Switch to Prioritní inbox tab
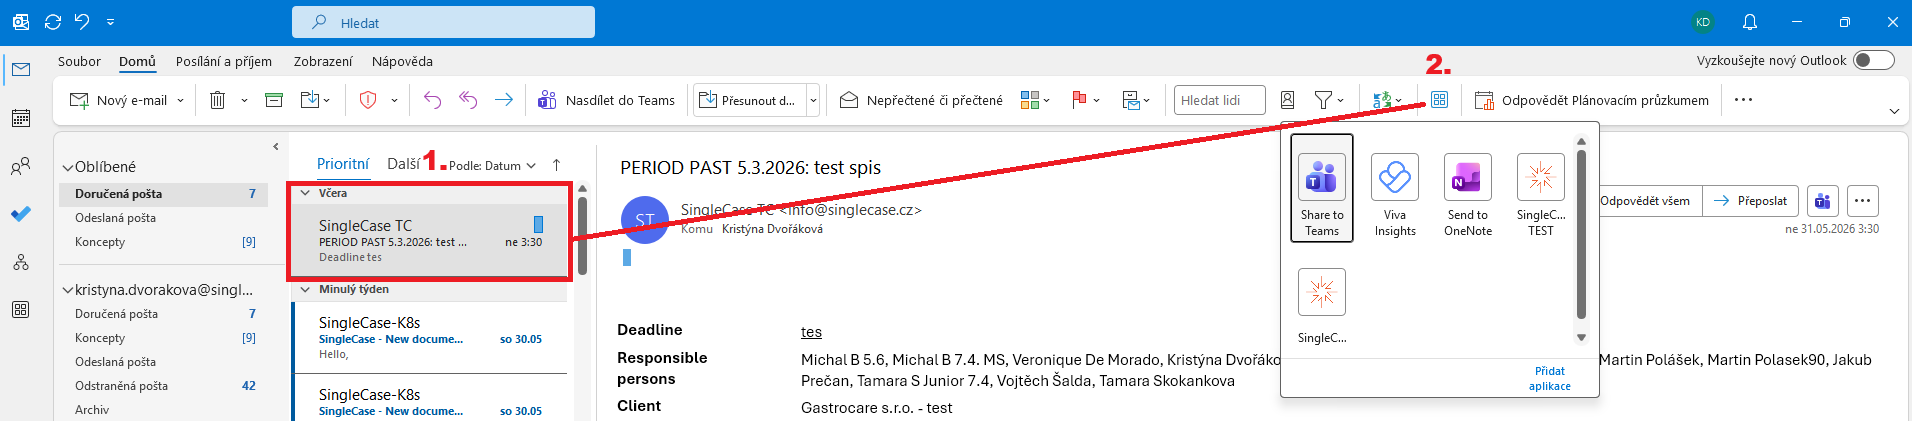Image resolution: width=1912 pixels, height=421 pixels. [343, 164]
